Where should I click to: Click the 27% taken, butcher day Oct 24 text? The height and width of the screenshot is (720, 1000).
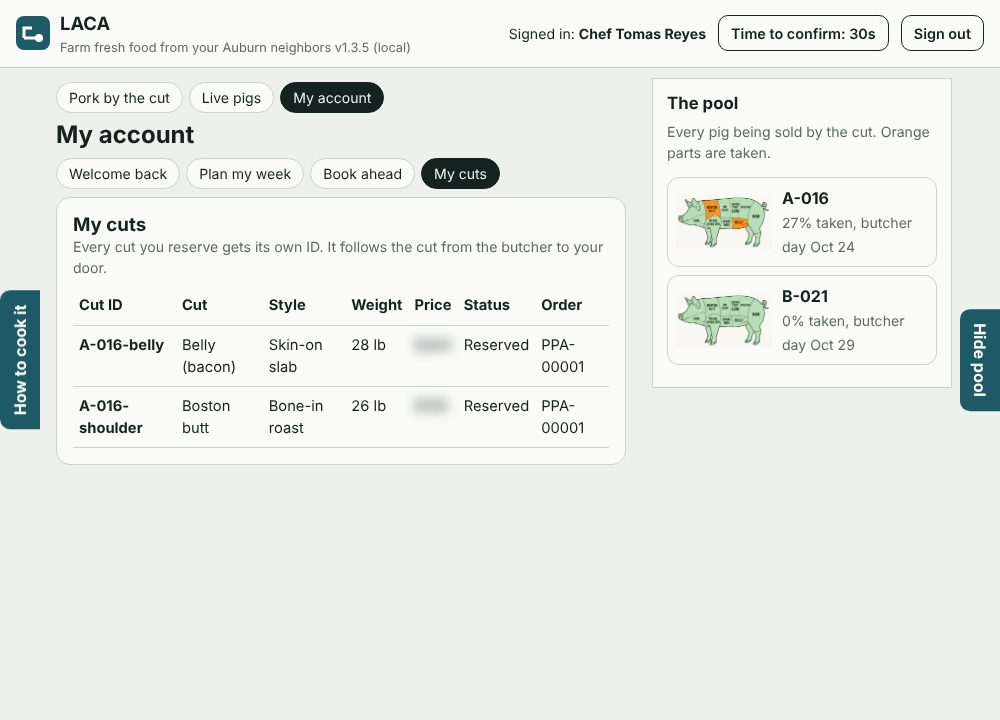point(847,235)
